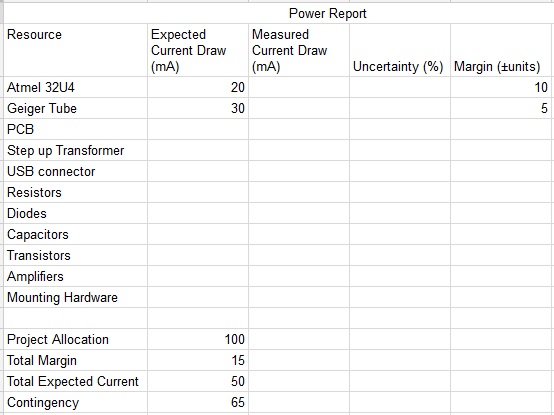Select Atmel 32U4 expected current value 20

click(x=198, y=87)
